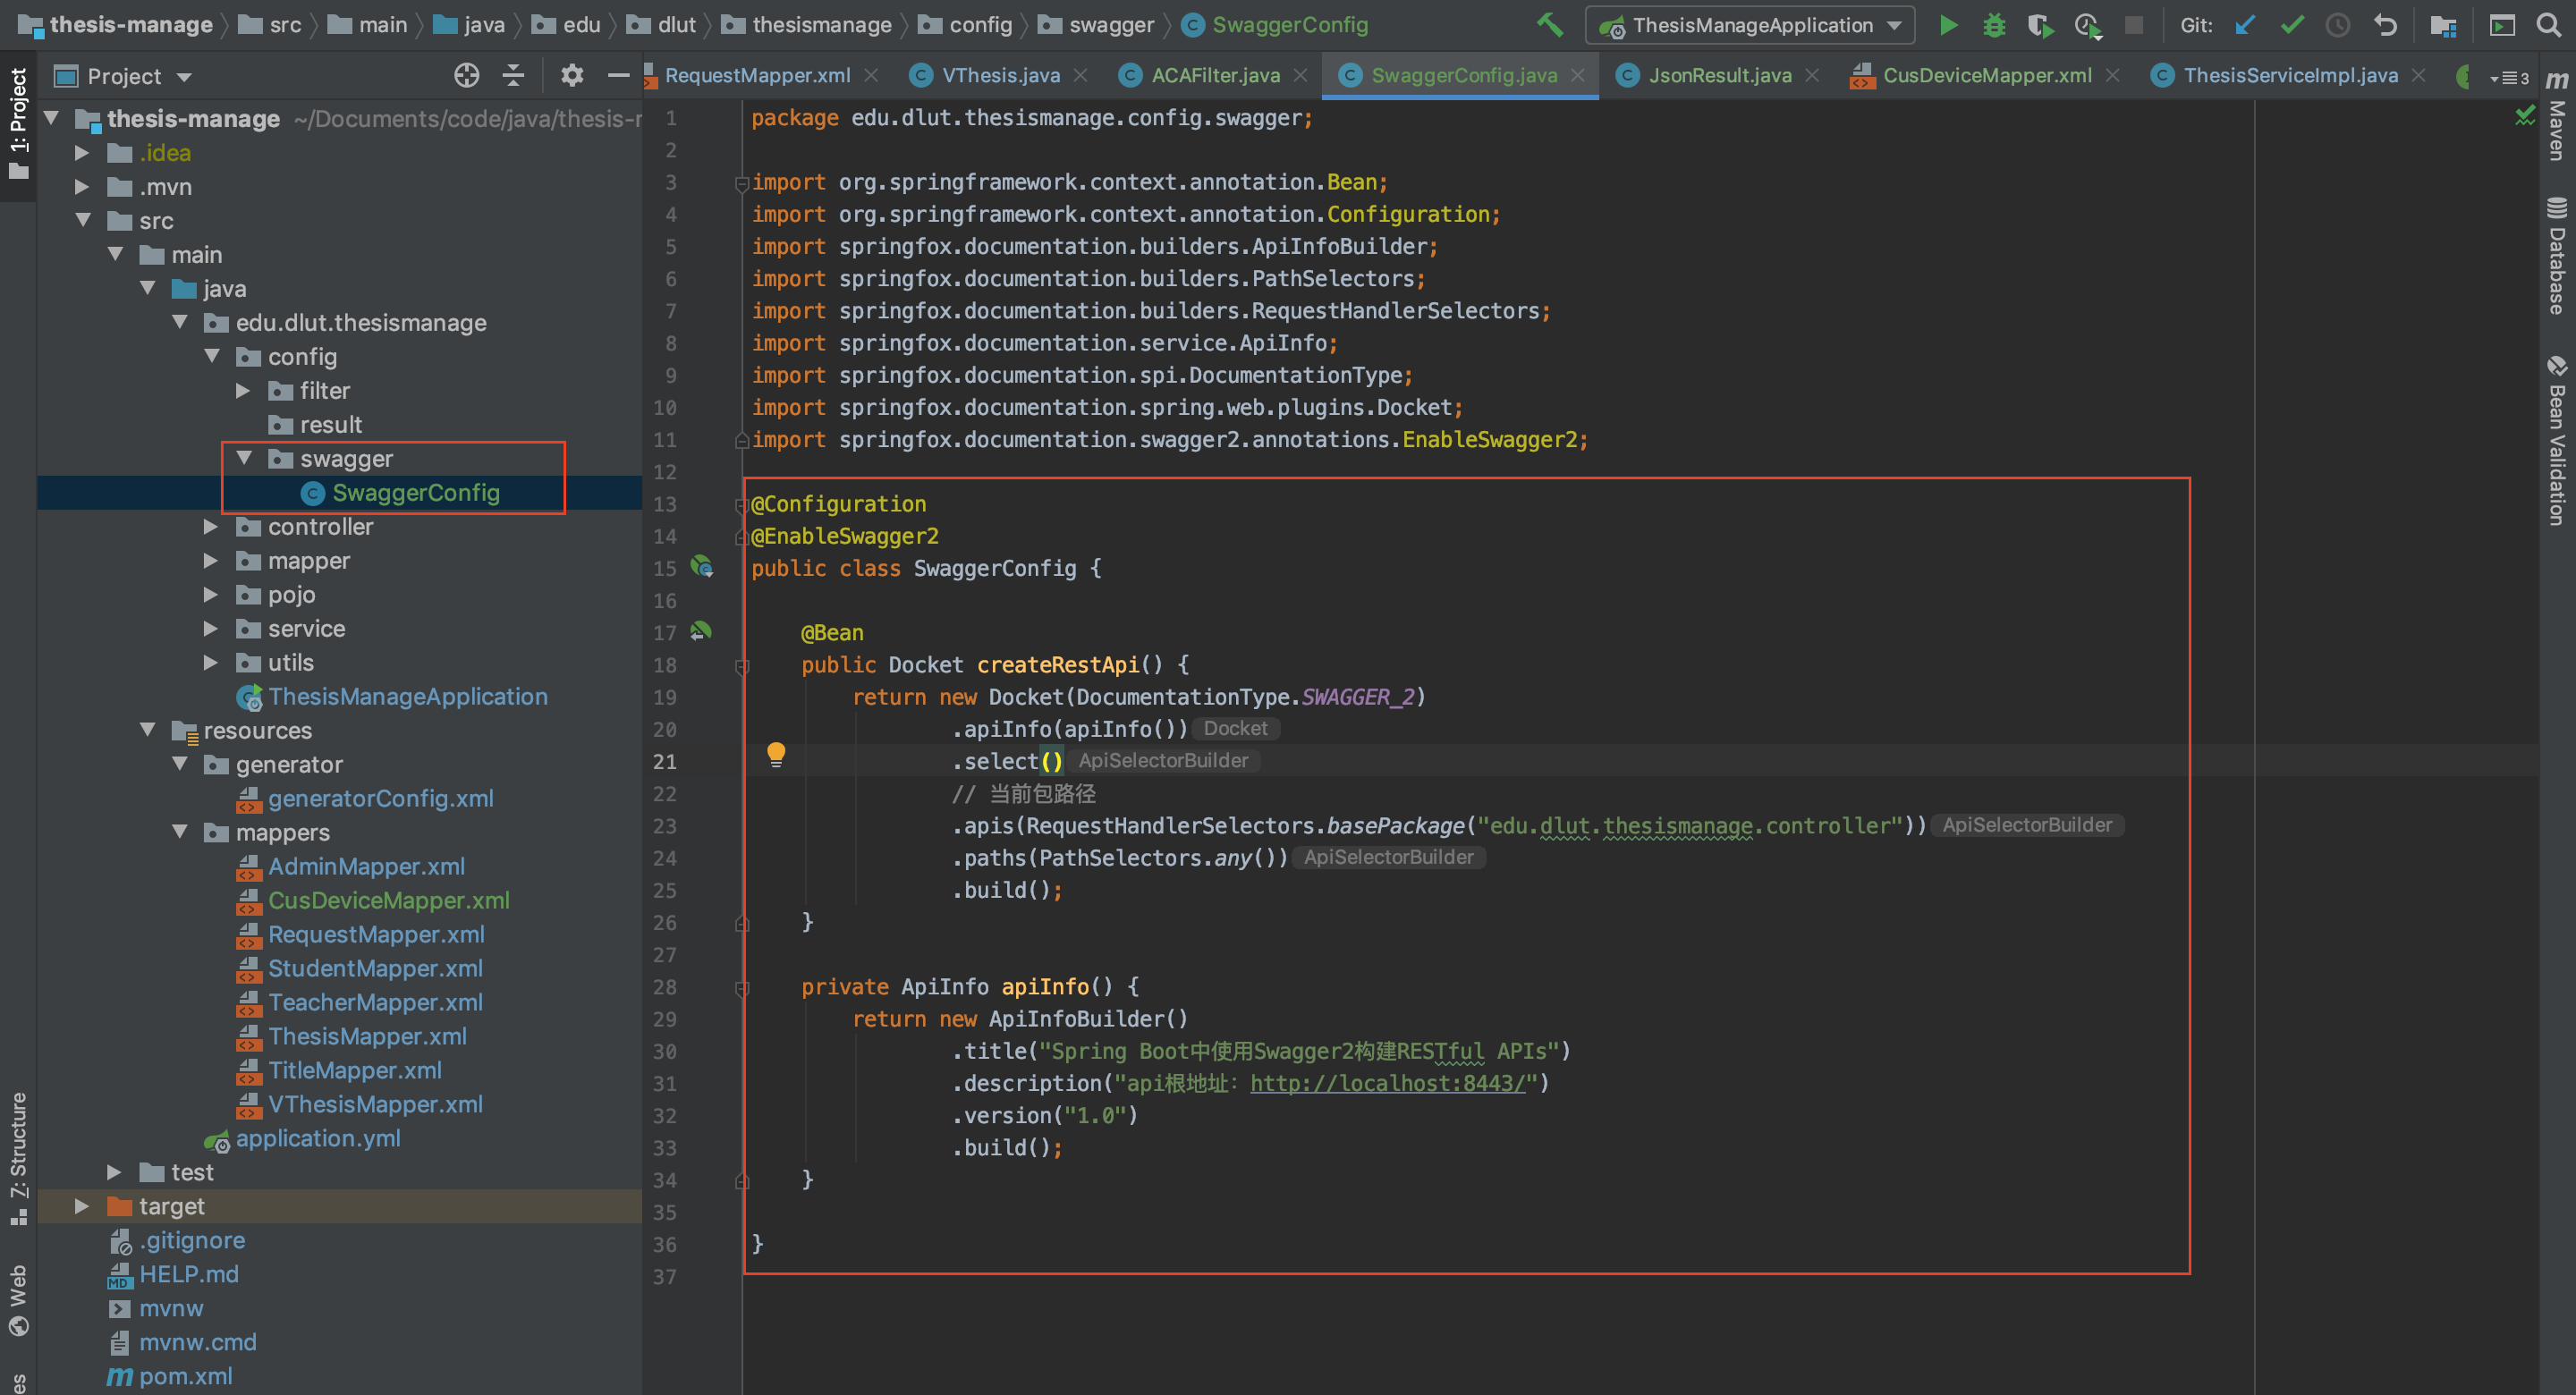This screenshot has width=2576, height=1395.
Task: Switch to the ACAFilter.java tab
Action: click(1214, 76)
